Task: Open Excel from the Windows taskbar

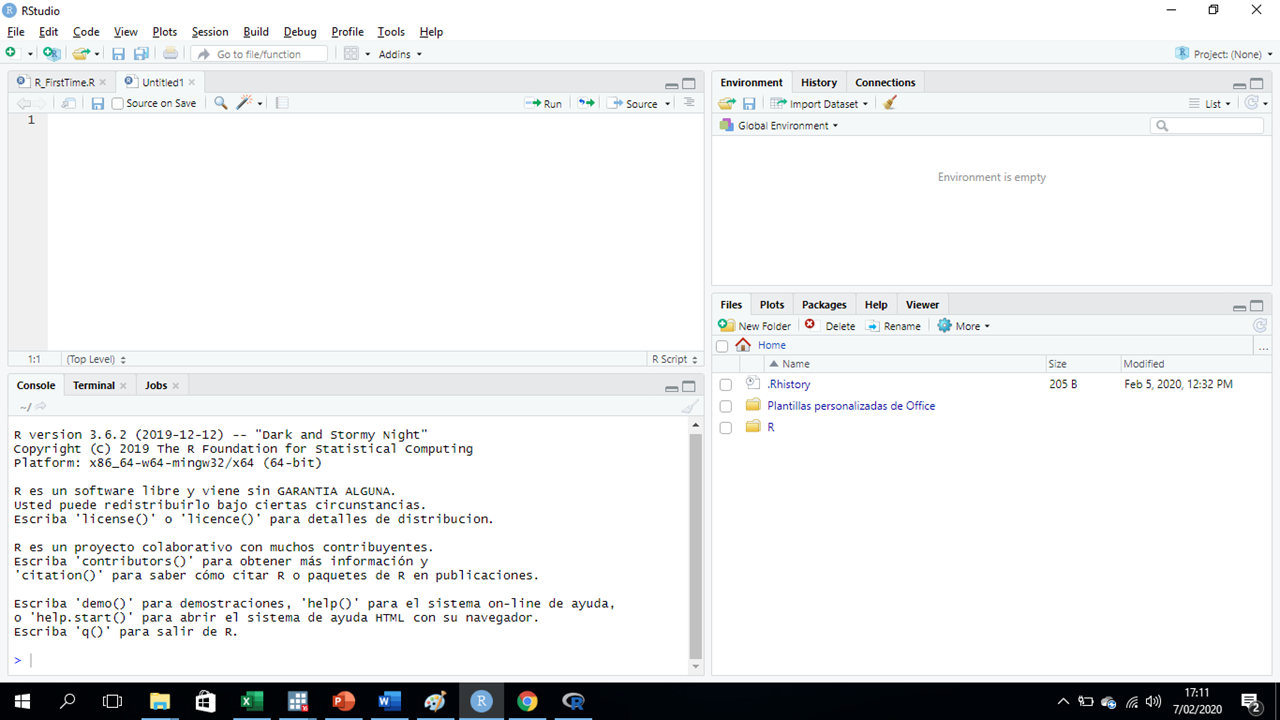Action: [251, 701]
